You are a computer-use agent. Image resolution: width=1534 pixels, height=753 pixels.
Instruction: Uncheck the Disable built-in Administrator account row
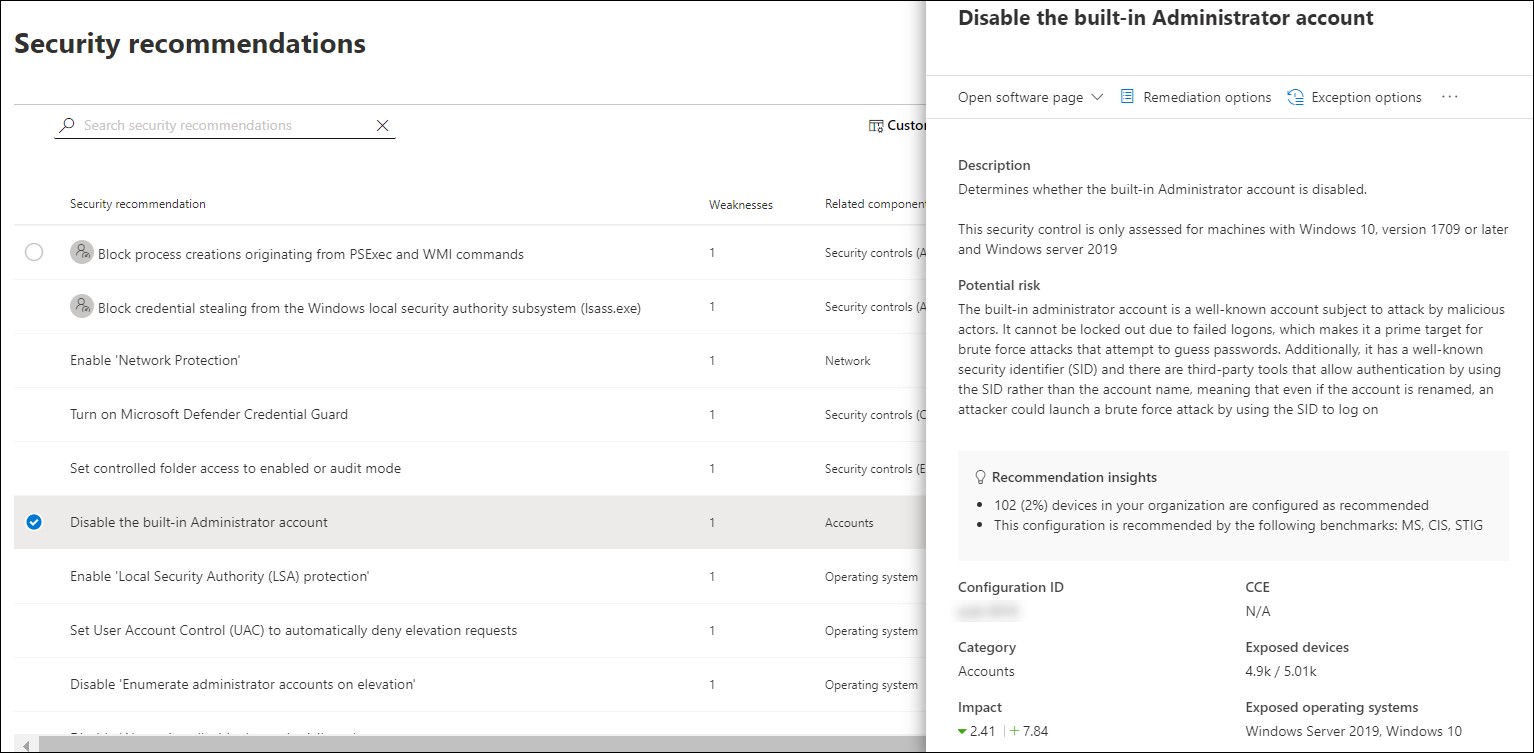click(34, 522)
